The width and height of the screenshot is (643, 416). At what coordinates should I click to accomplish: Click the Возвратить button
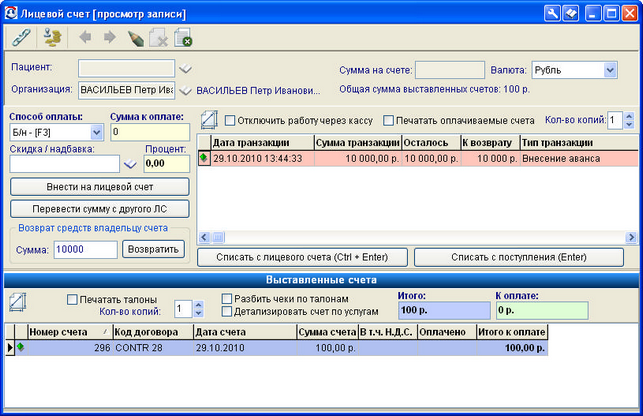153,249
